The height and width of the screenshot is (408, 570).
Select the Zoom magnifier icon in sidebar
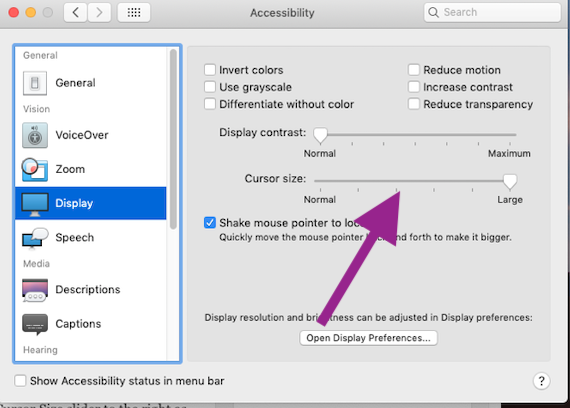(35, 169)
